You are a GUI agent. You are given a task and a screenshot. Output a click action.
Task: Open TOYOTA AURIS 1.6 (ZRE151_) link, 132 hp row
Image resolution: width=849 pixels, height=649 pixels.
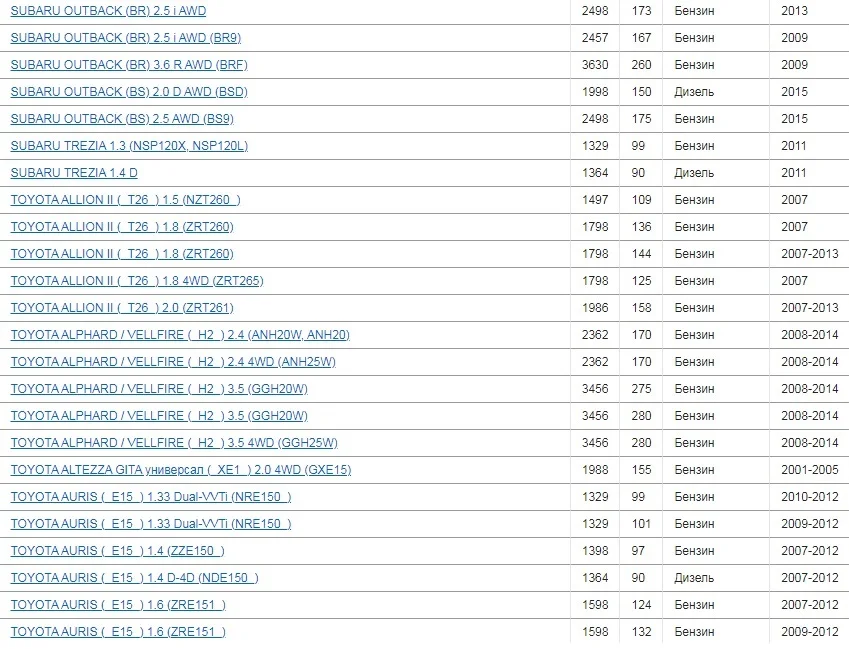click(118, 633)
